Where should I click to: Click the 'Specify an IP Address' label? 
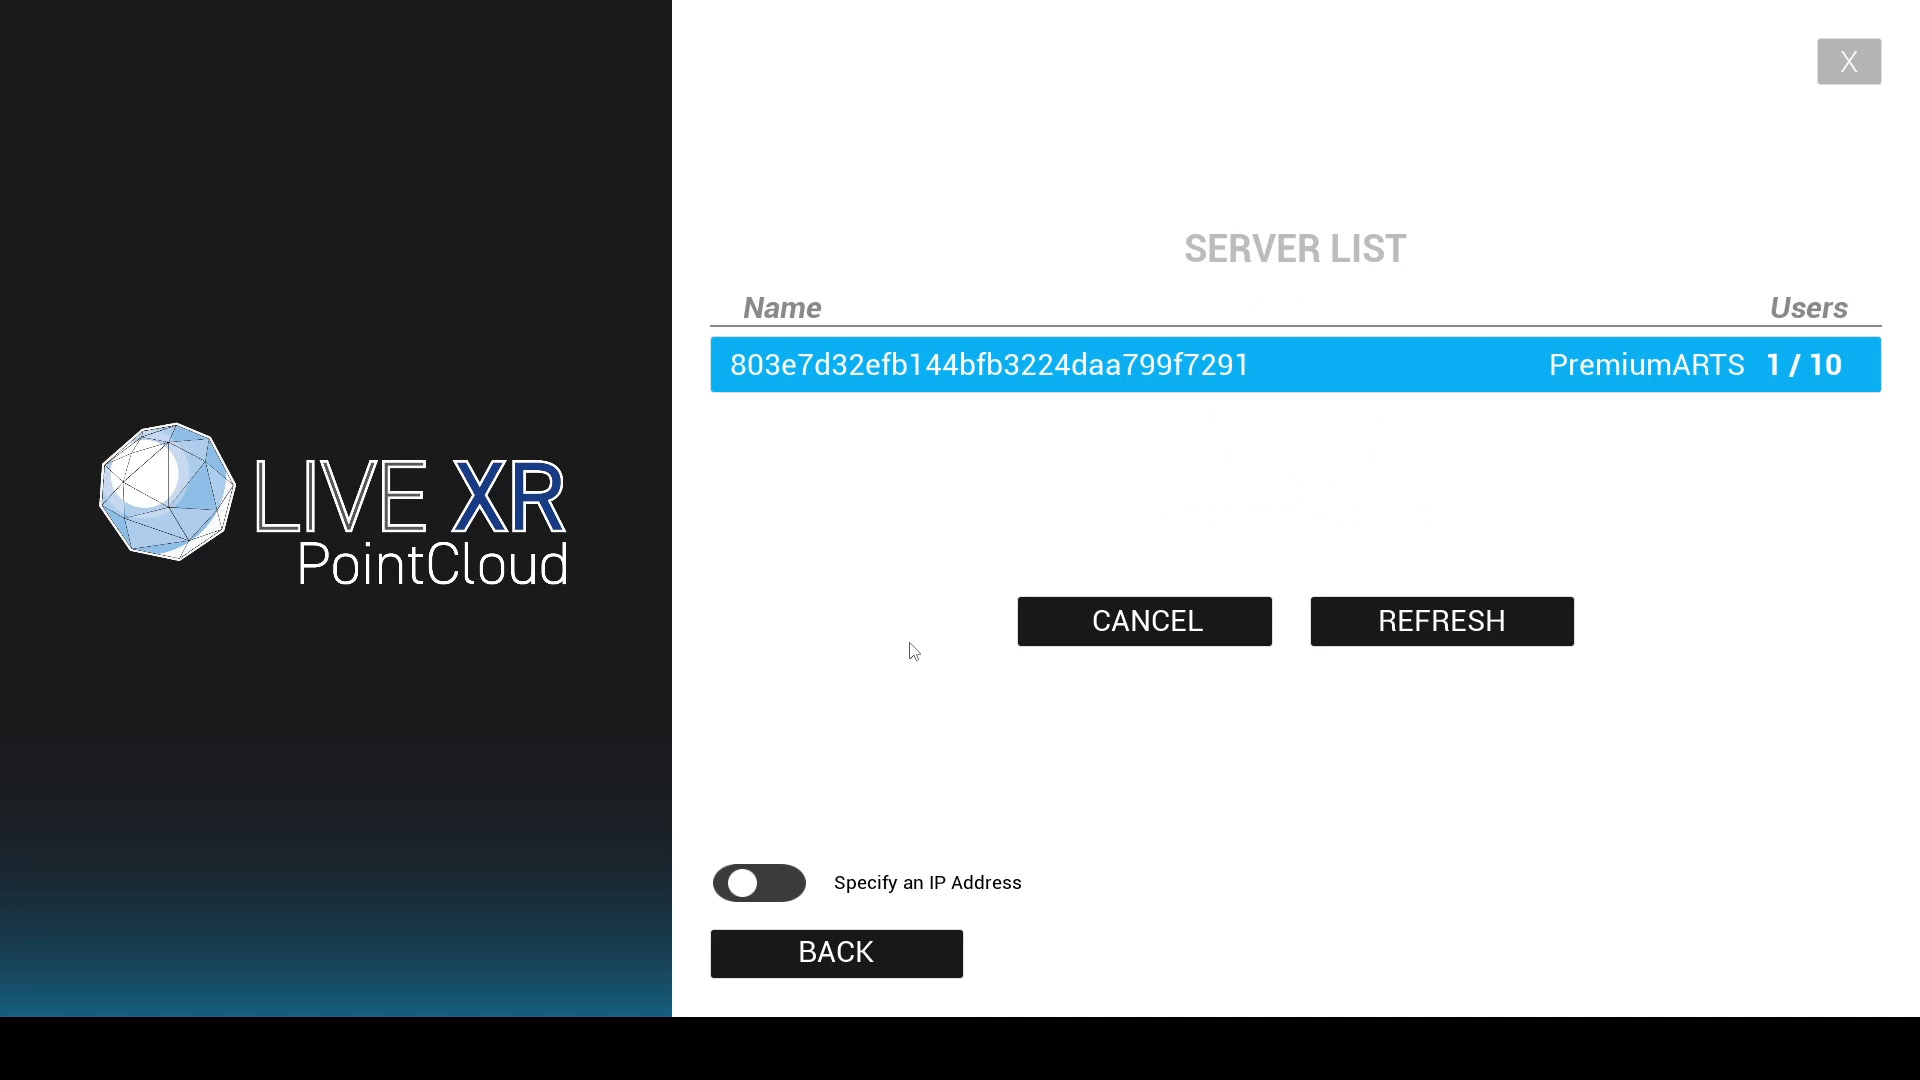coord(927,883)
